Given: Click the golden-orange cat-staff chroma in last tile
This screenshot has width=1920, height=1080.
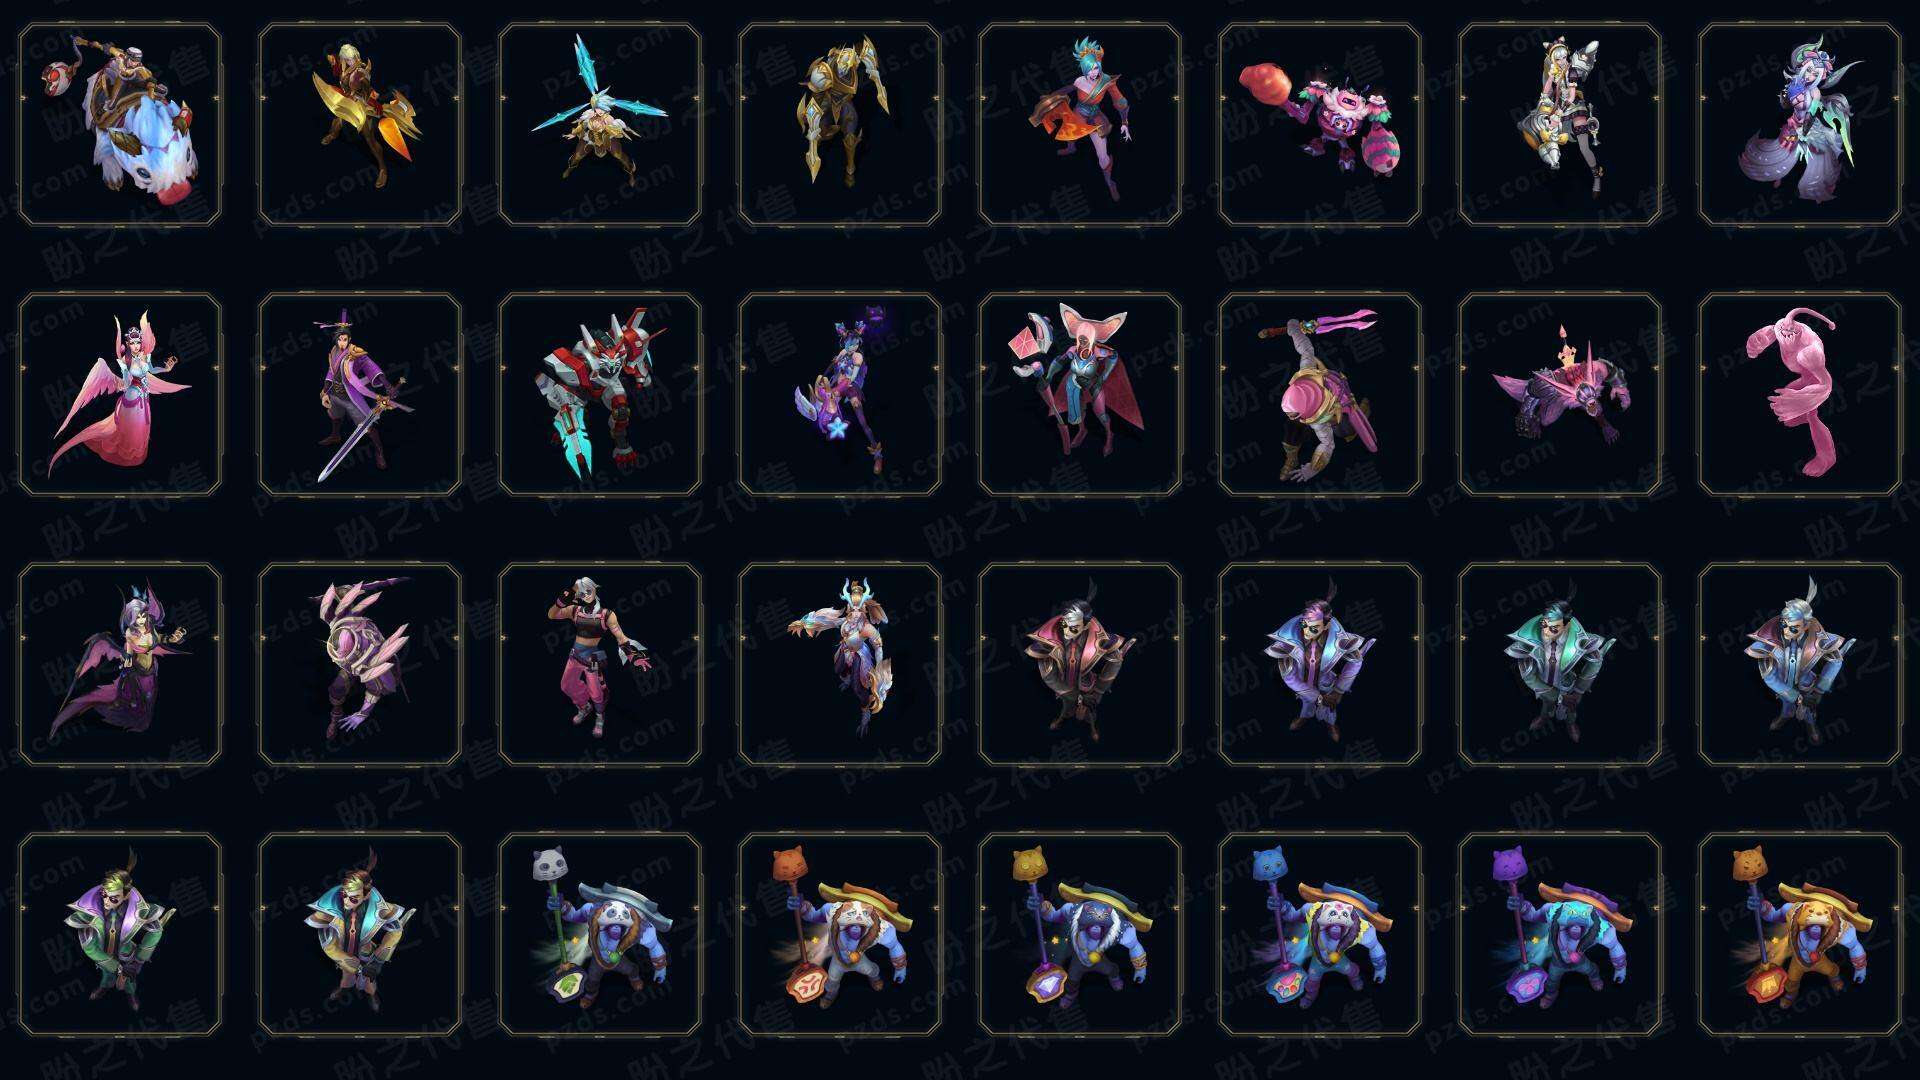Looking at the screenshot, I should coord(1800,934).
